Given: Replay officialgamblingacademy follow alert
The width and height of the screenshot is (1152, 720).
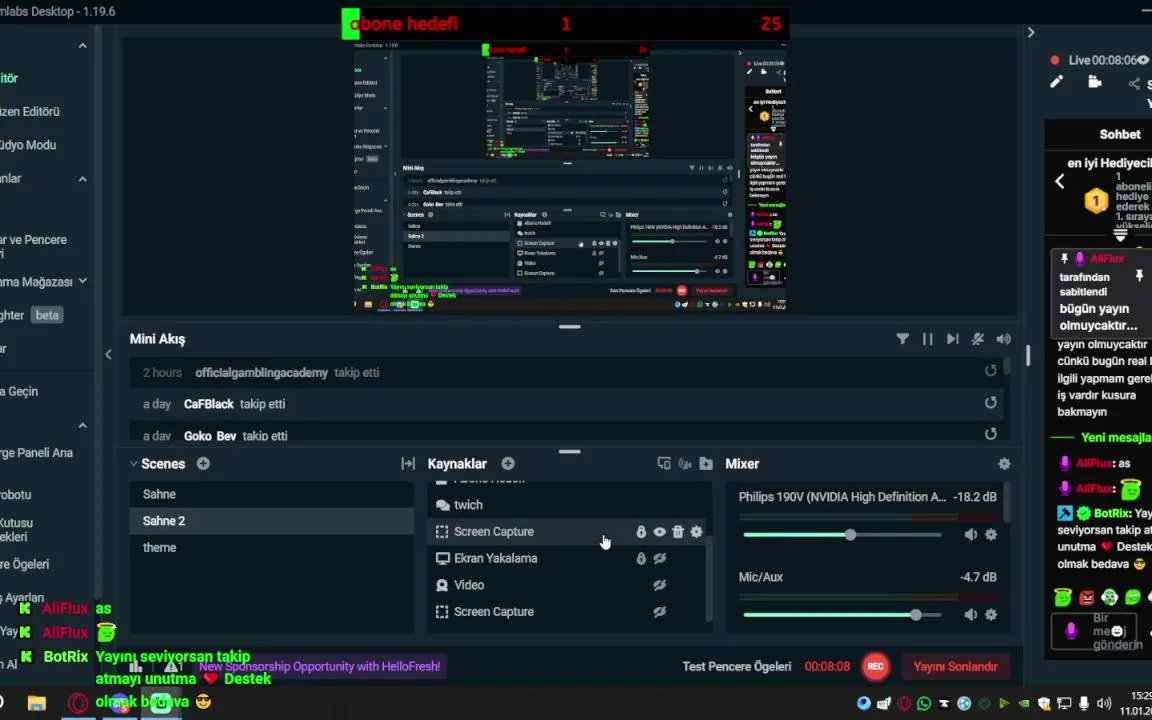Looking at the screenshot, I should pos(990,370).
